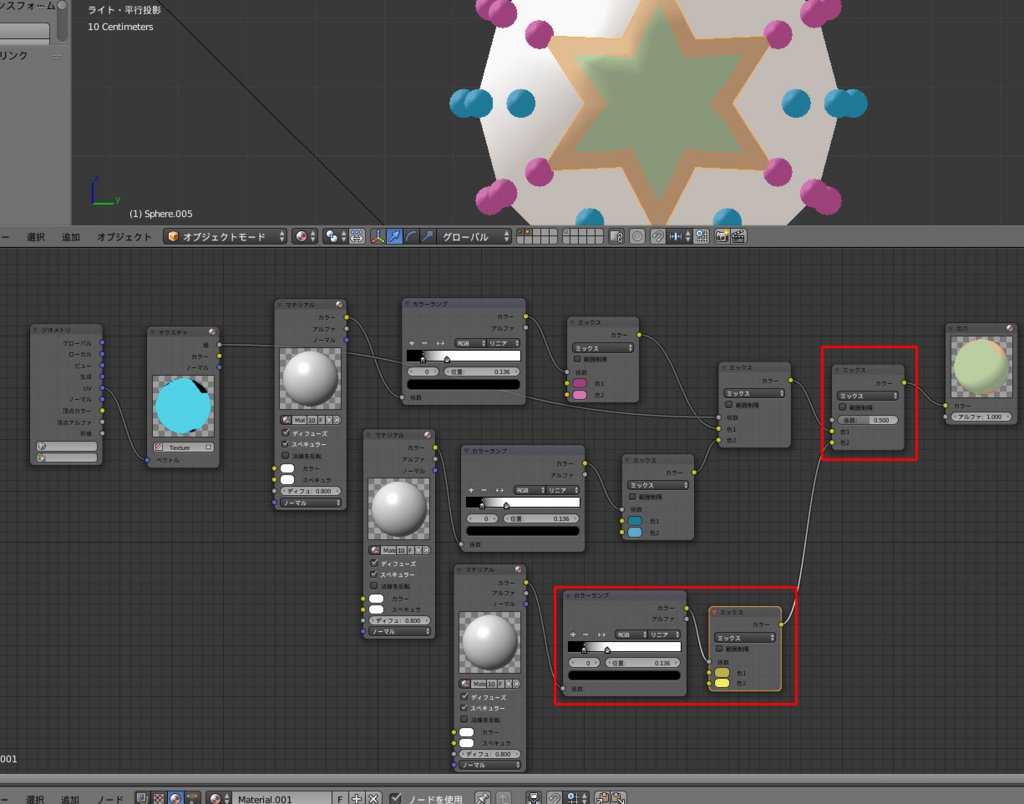Pin the node tree with the pin icon
1024x804 pixels.
[x=483, y=798]
